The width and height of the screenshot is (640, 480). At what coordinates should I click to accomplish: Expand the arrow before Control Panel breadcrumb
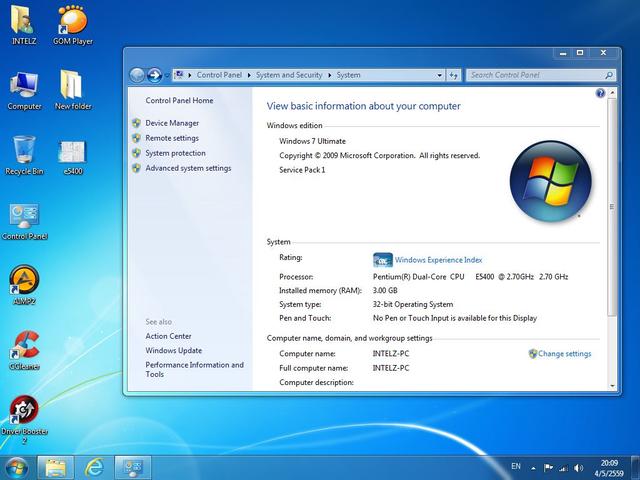pyautogui.click(x=189, y=75)
